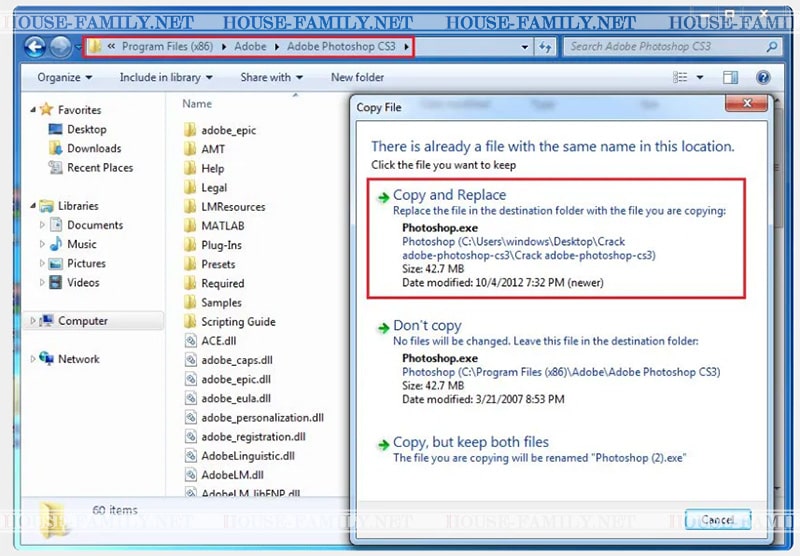Select the Legal folder icon

pos(190,188)
